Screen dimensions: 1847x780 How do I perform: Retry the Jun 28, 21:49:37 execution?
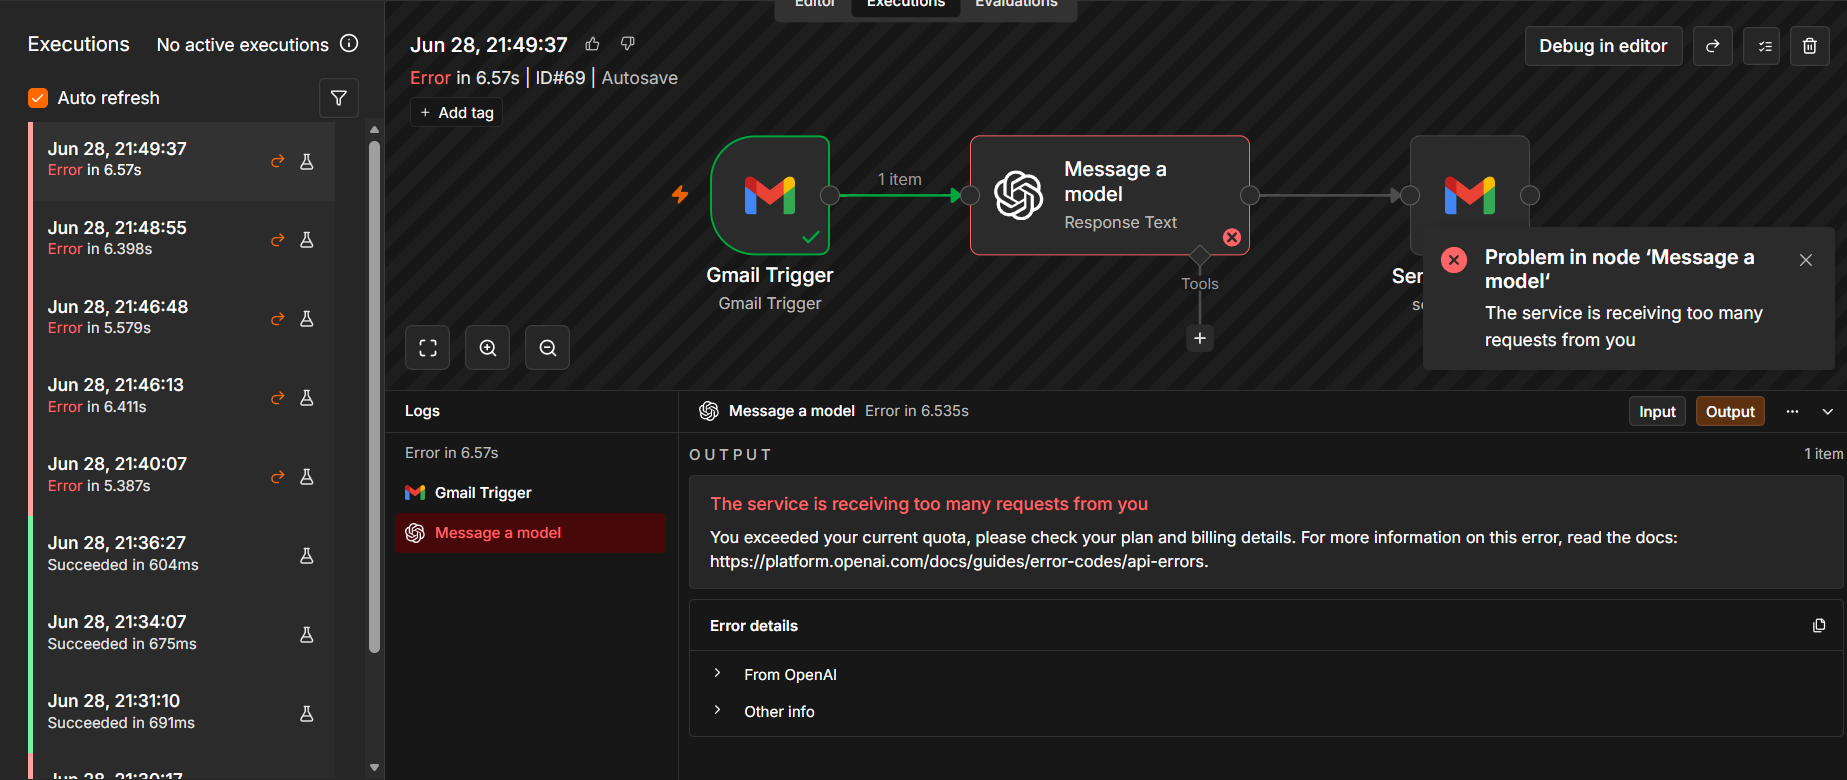[x=278, y=161]
